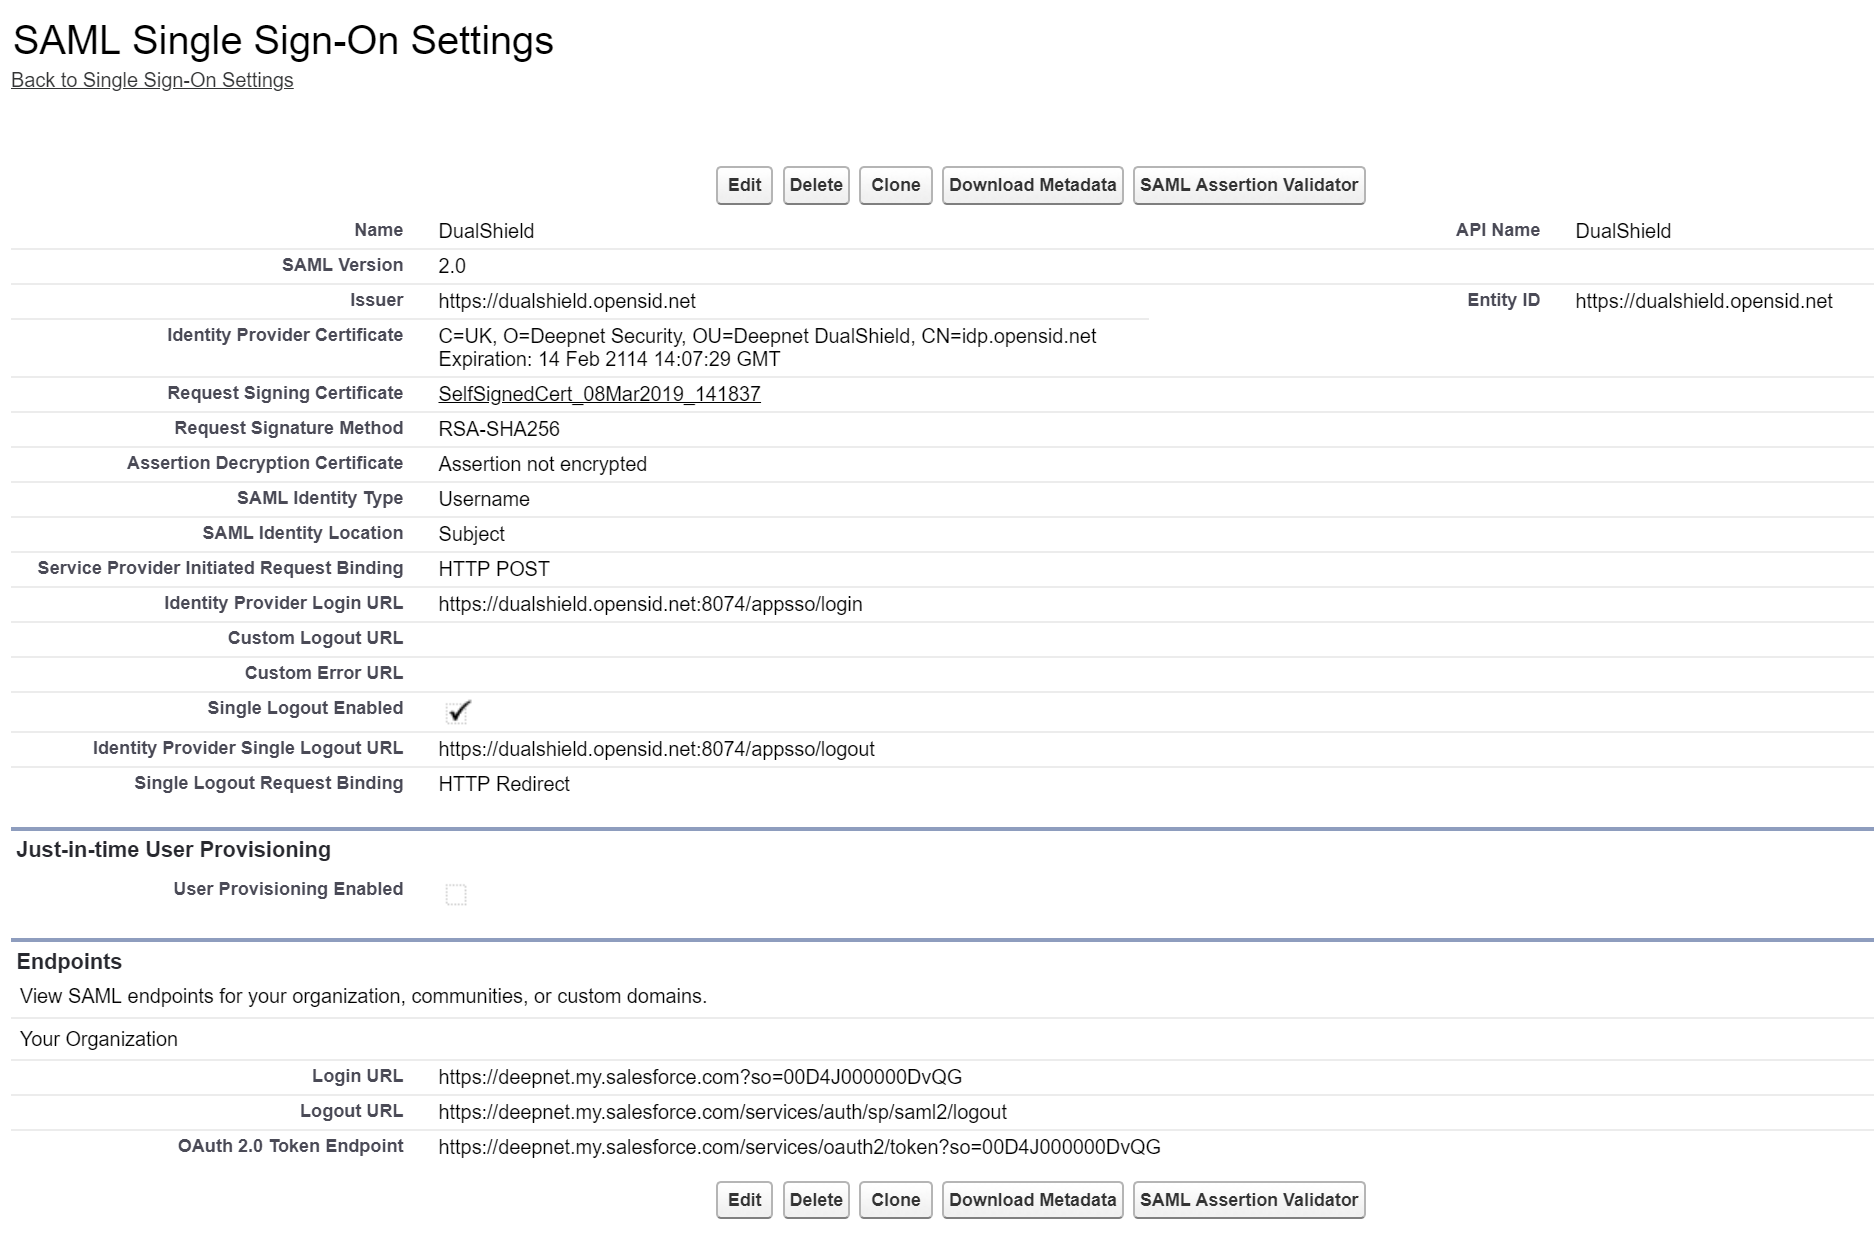
Task: Click the bottom Edit button
Action: click(x=744, y=1200)
